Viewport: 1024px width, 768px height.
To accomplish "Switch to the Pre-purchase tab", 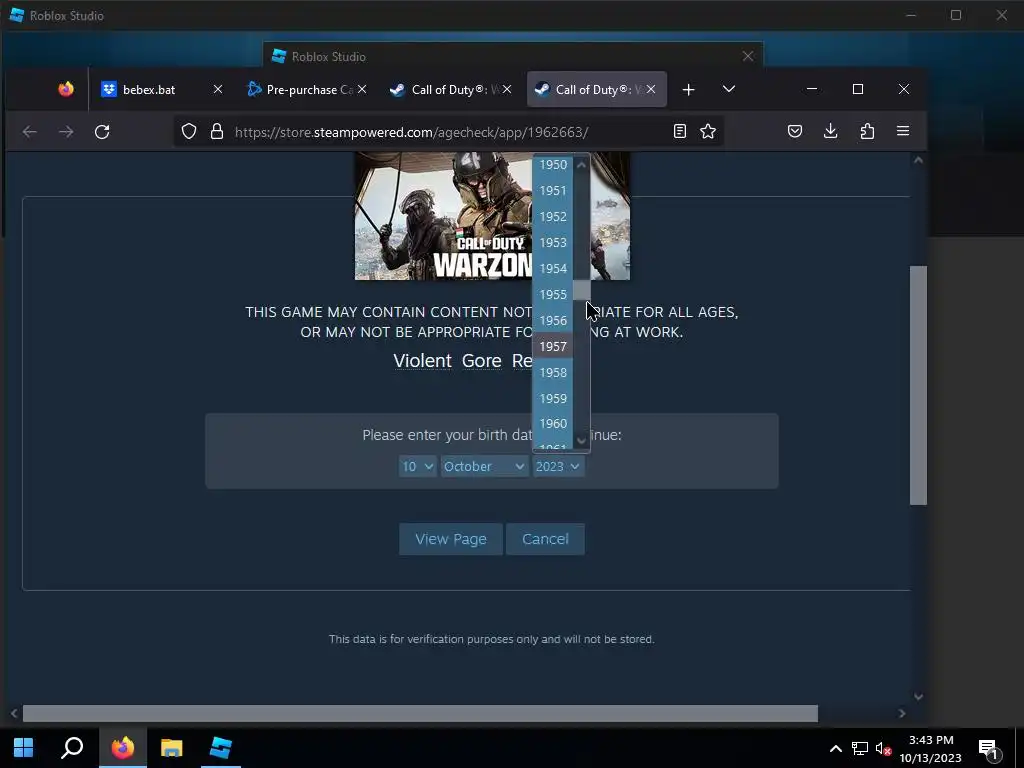I will click(307, 89).
